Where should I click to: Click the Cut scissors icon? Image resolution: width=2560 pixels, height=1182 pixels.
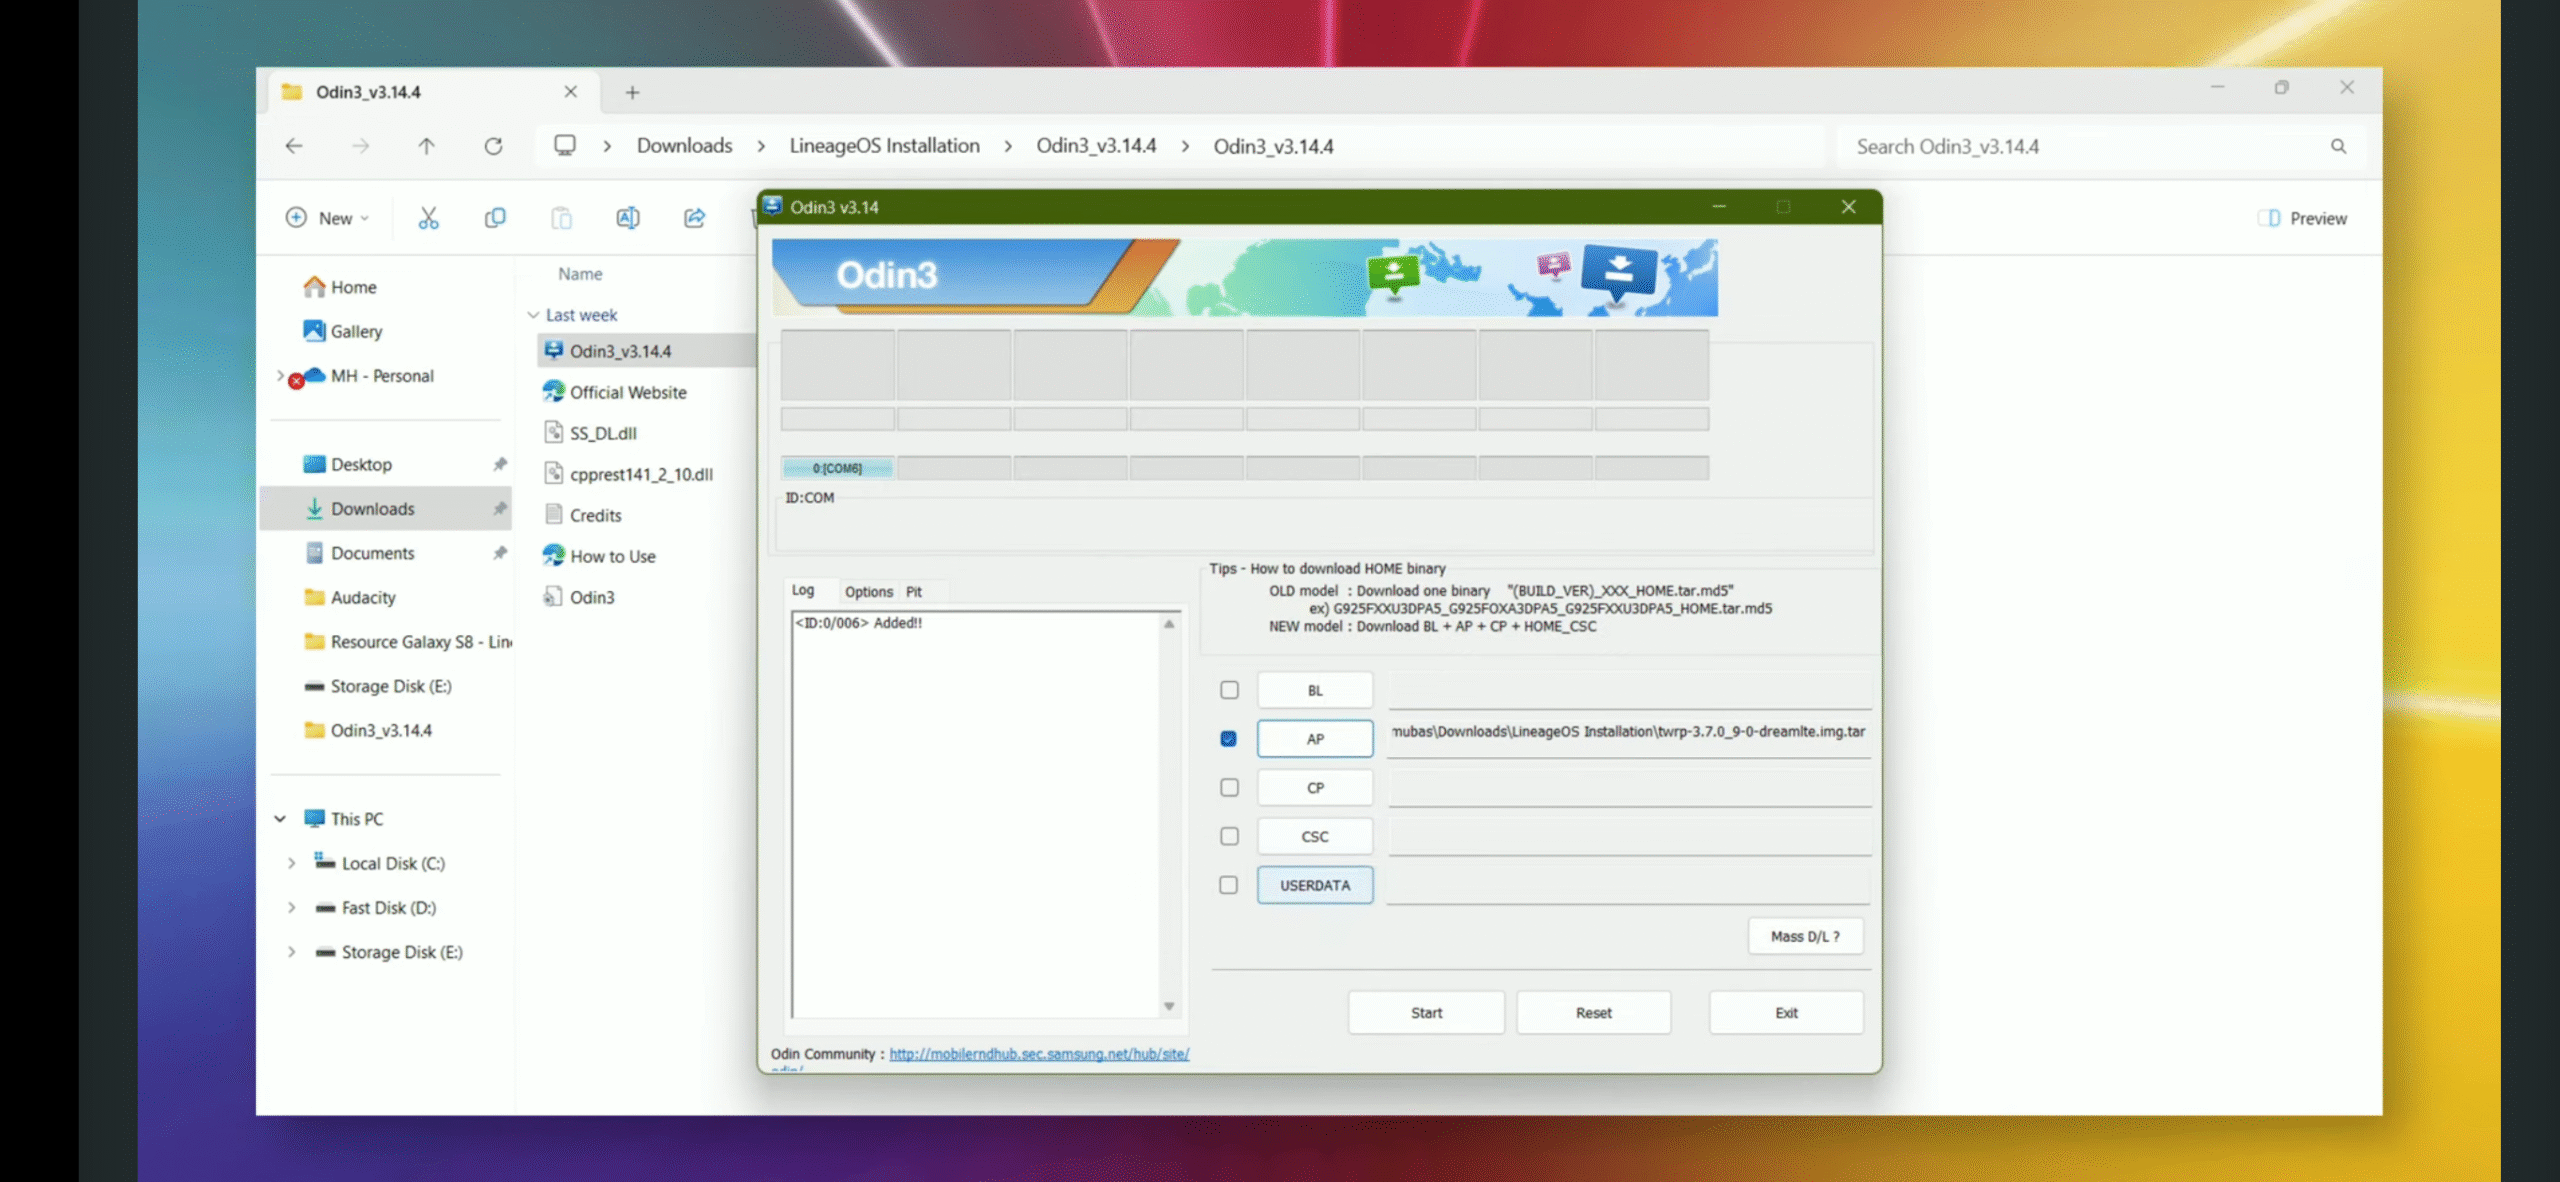tap(428, 218)
